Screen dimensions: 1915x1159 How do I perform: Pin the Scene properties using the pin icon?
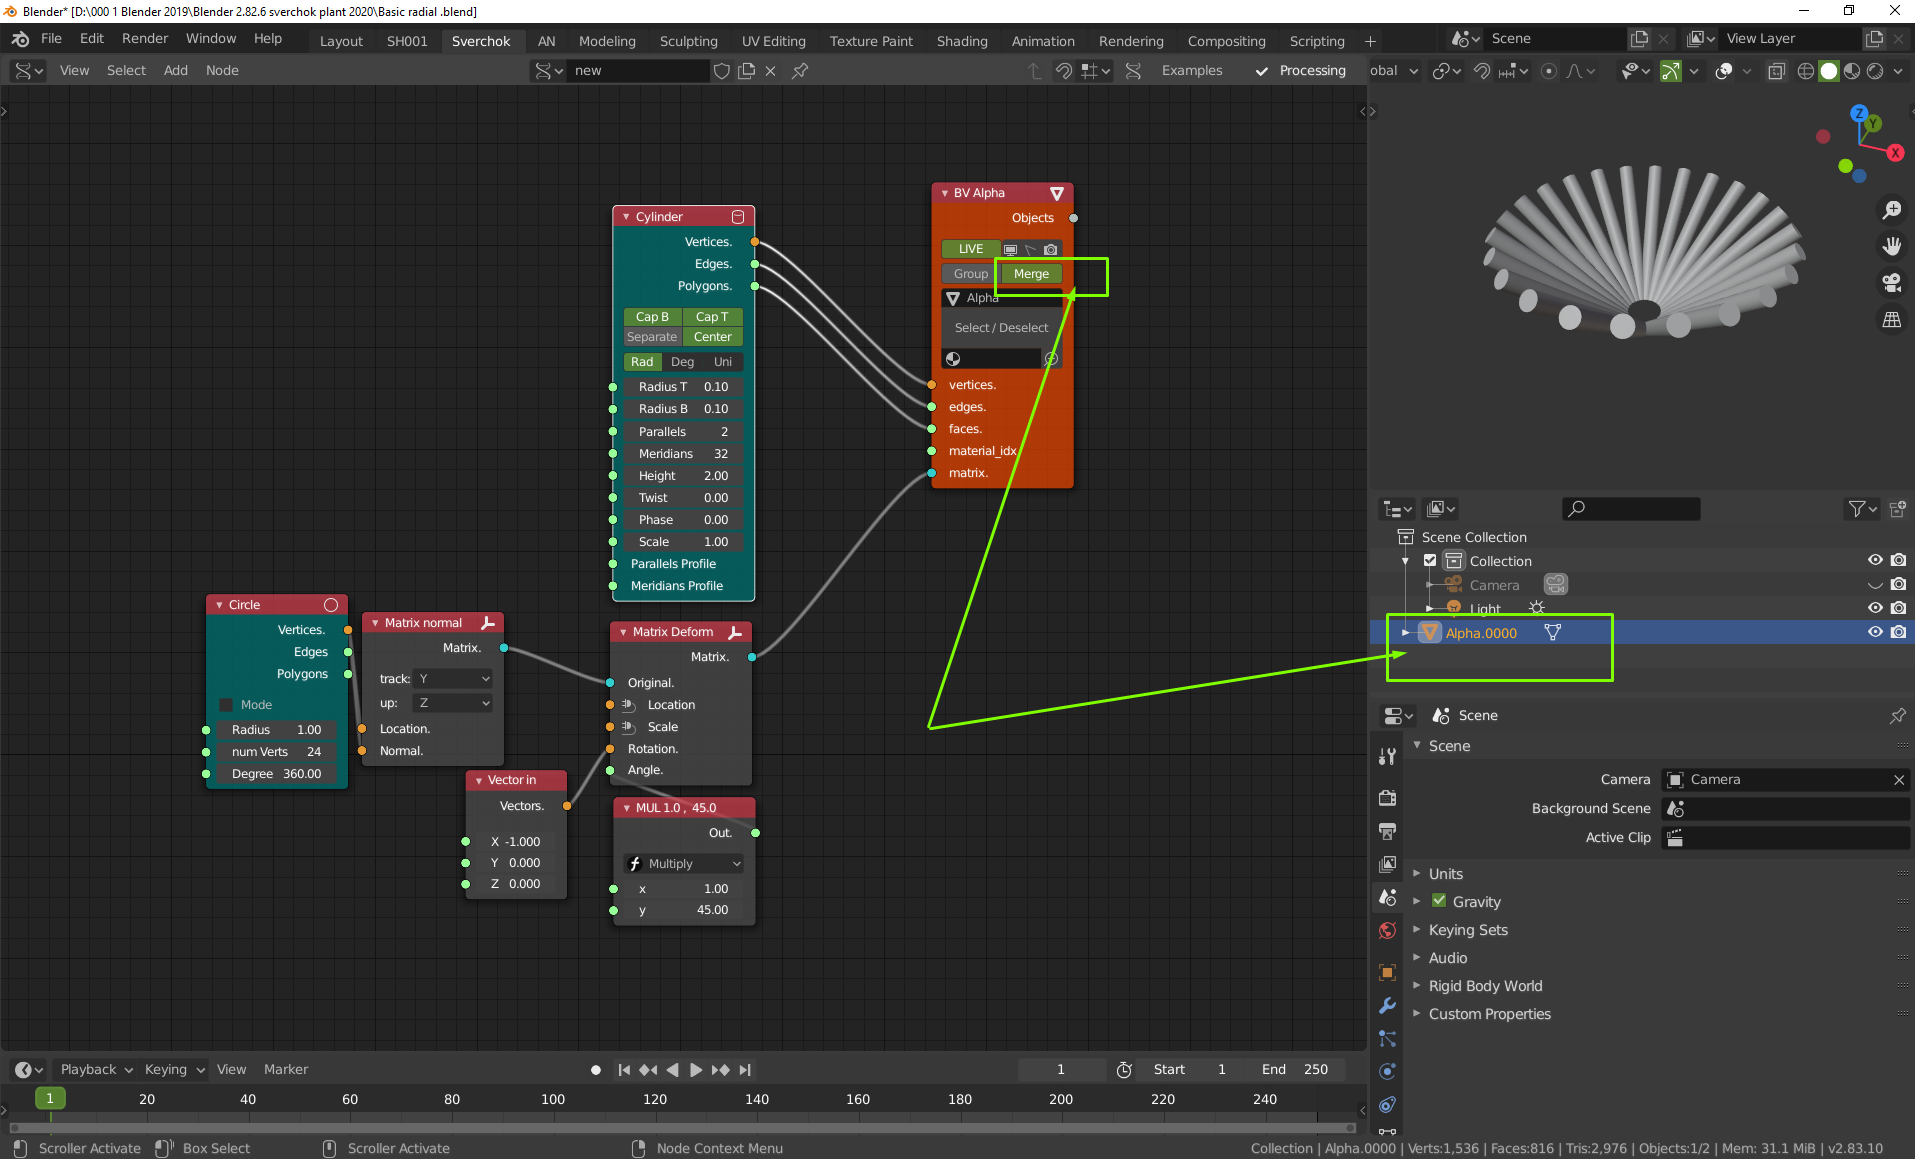[x=1897, y=715]
